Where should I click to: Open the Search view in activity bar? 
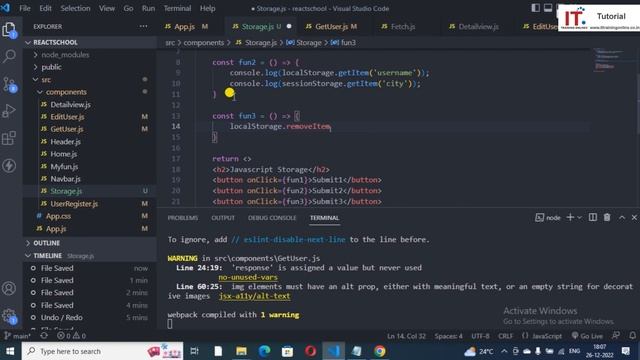click(x=9, y=56)
